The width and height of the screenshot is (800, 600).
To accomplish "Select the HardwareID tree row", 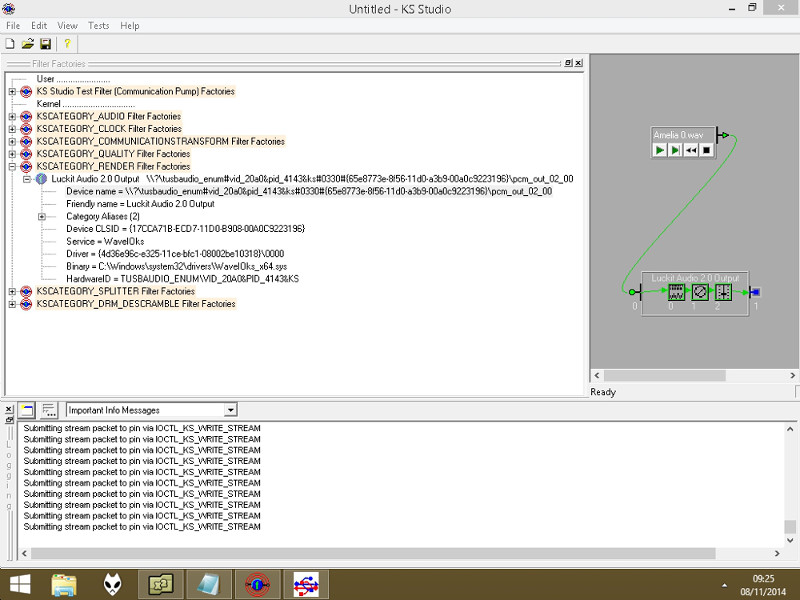I will coord(183,279).
